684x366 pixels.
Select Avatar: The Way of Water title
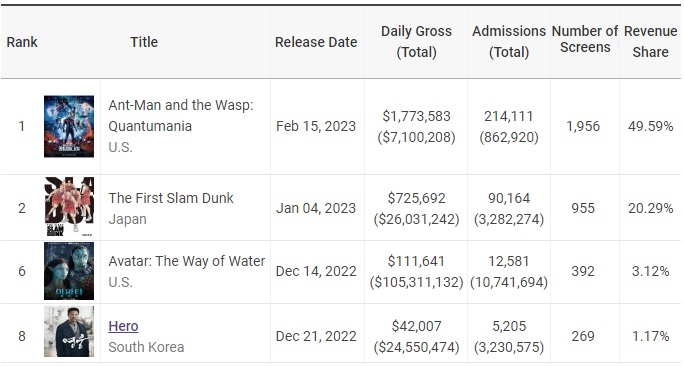click(x=187, y=261)
